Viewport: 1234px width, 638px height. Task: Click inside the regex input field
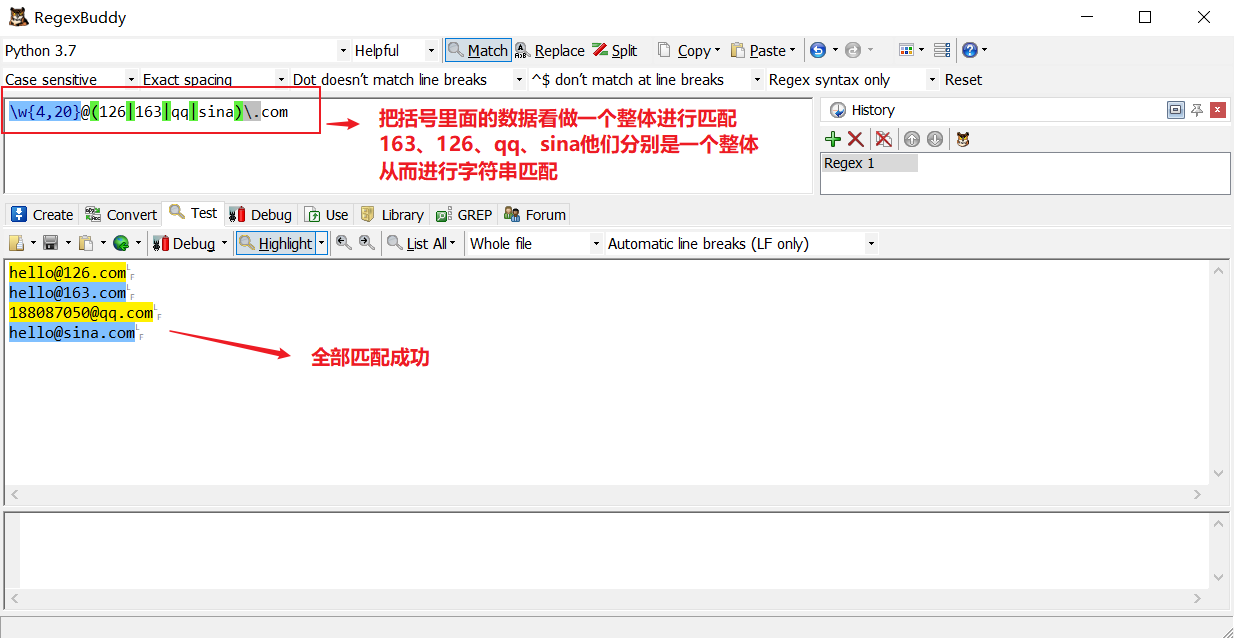tap(408, 145)
